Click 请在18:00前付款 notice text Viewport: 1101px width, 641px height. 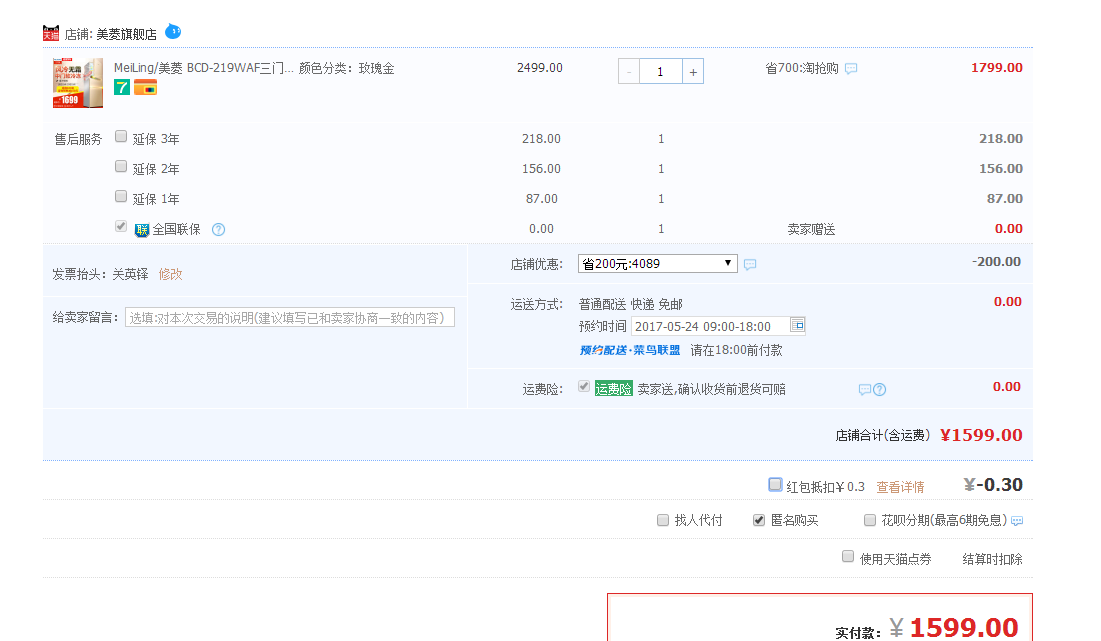click(737, 350)
